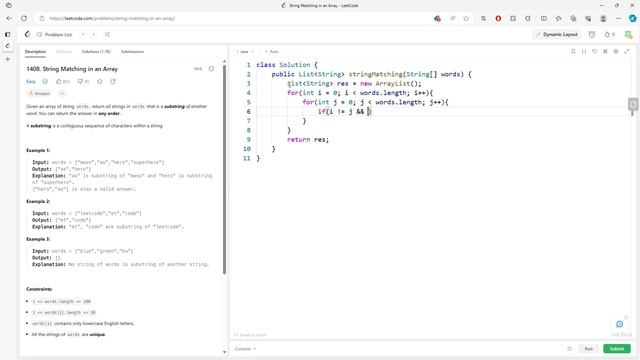Open the green user avatar menu

point(629,35)
